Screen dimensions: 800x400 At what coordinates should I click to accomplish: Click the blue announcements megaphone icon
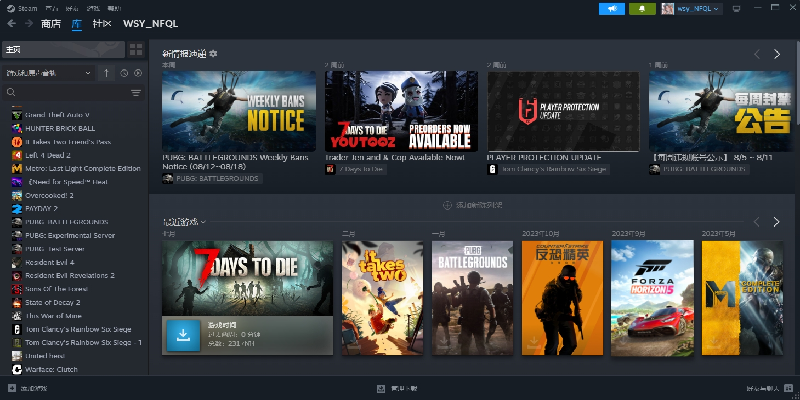612,9
